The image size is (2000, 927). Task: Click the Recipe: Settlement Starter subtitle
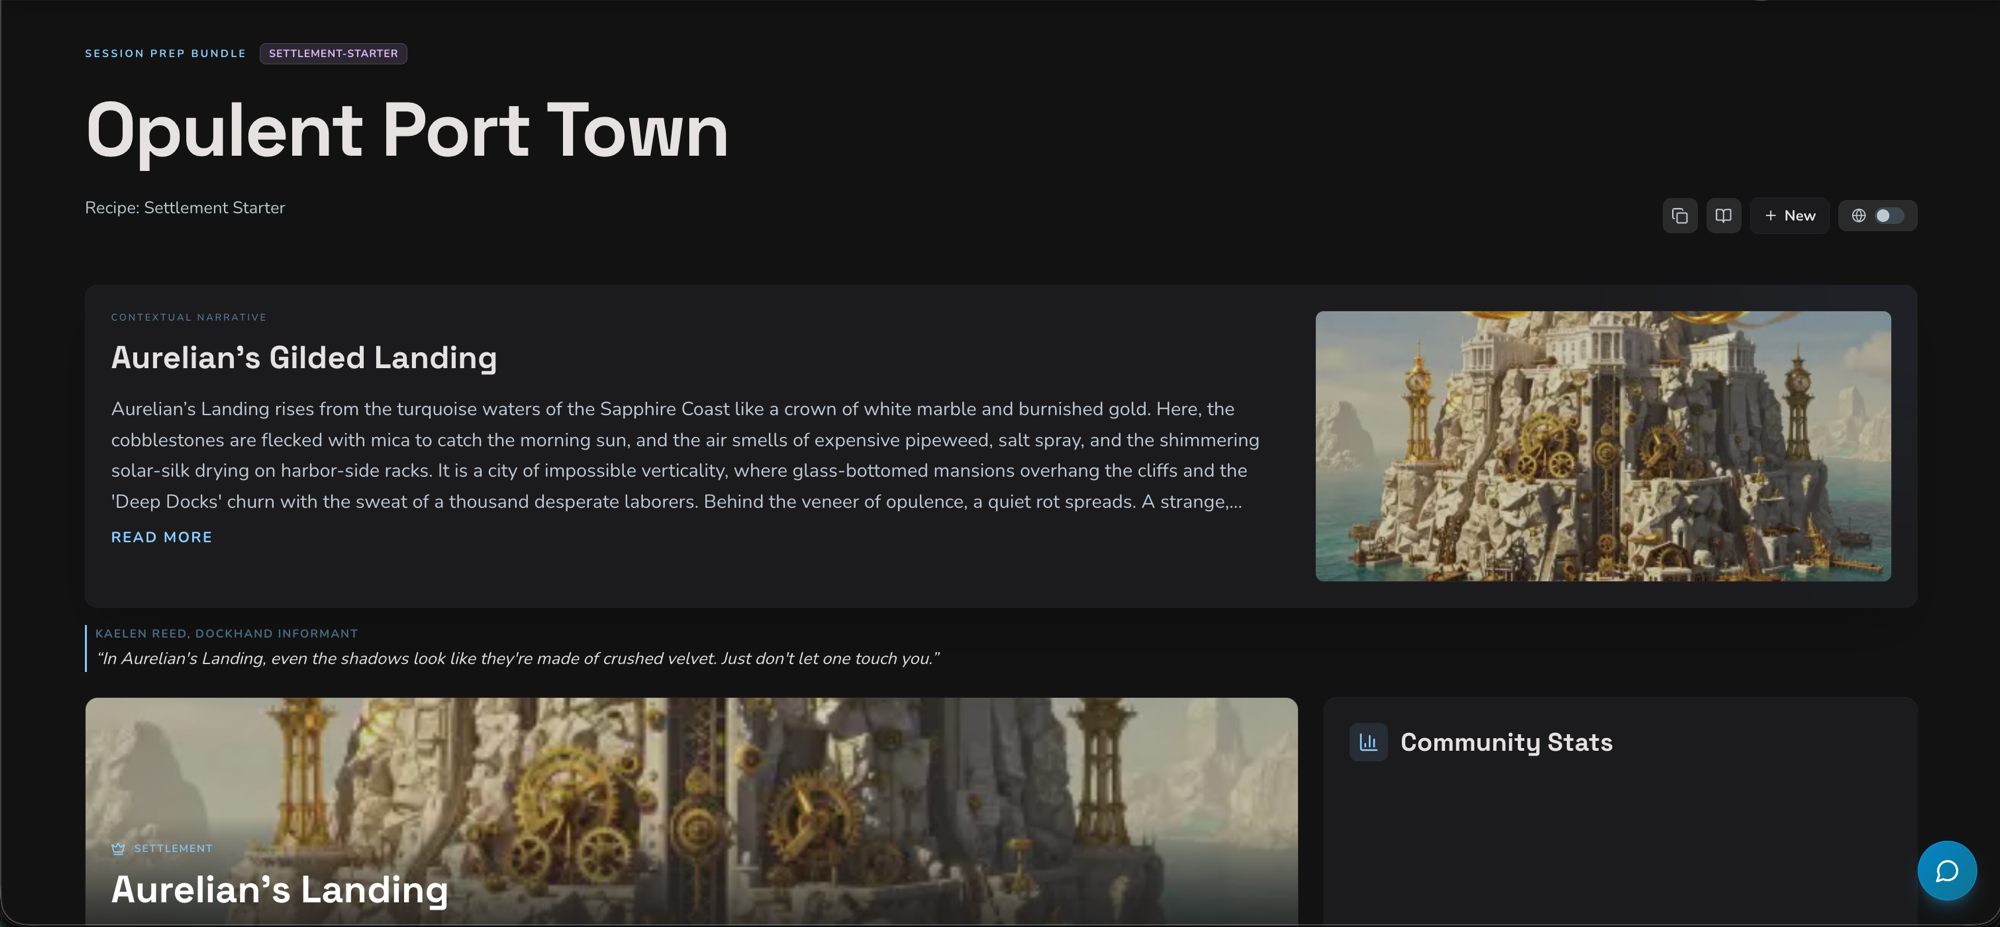coord(185,208)
